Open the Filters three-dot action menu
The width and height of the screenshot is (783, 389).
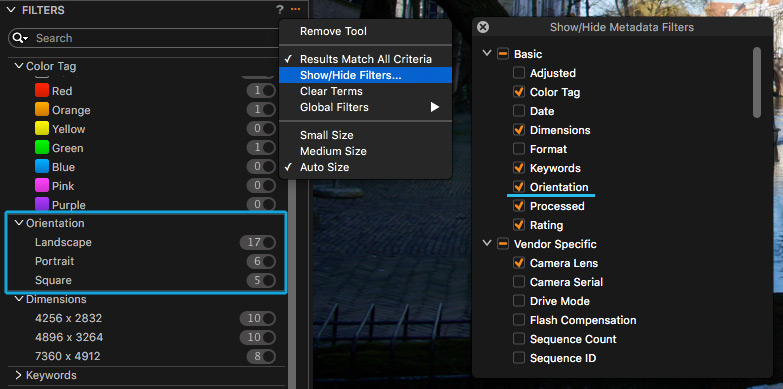296,9
